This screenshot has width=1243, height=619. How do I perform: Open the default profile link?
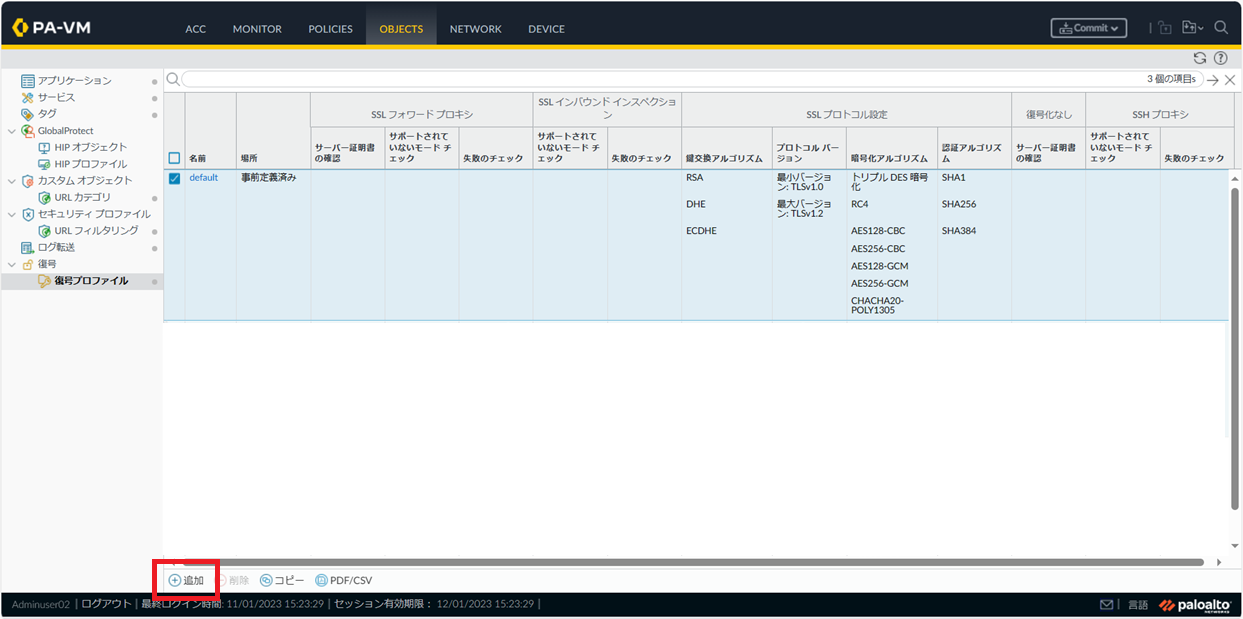pos(204,178)
